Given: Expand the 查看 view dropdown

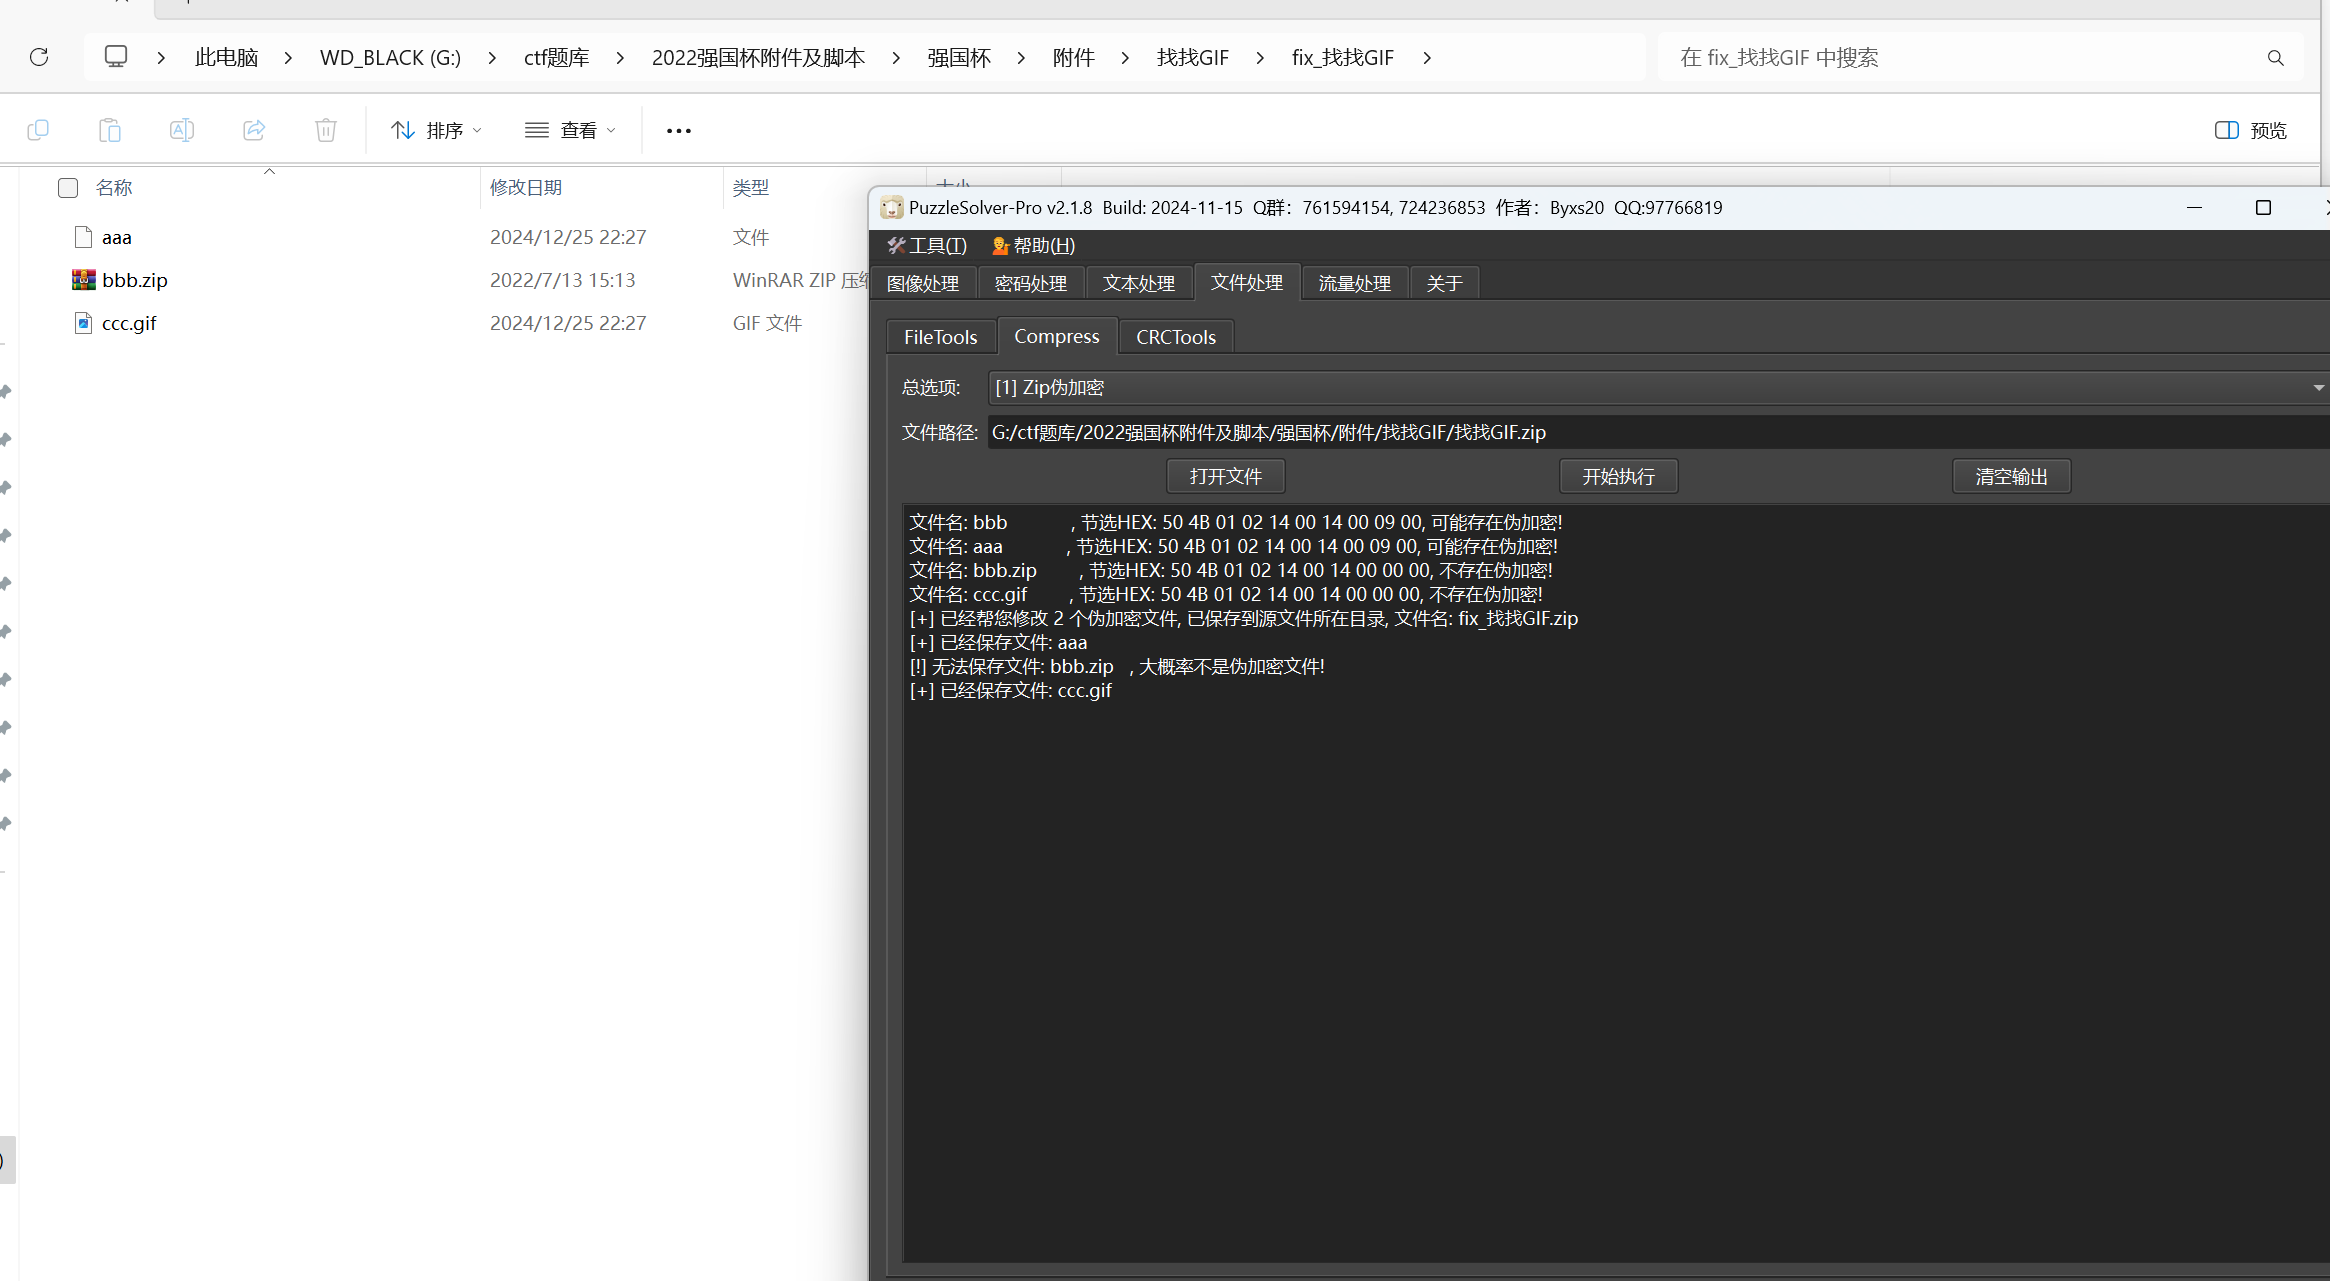Looking at the screenshot, I should click(x=570, y=130).
